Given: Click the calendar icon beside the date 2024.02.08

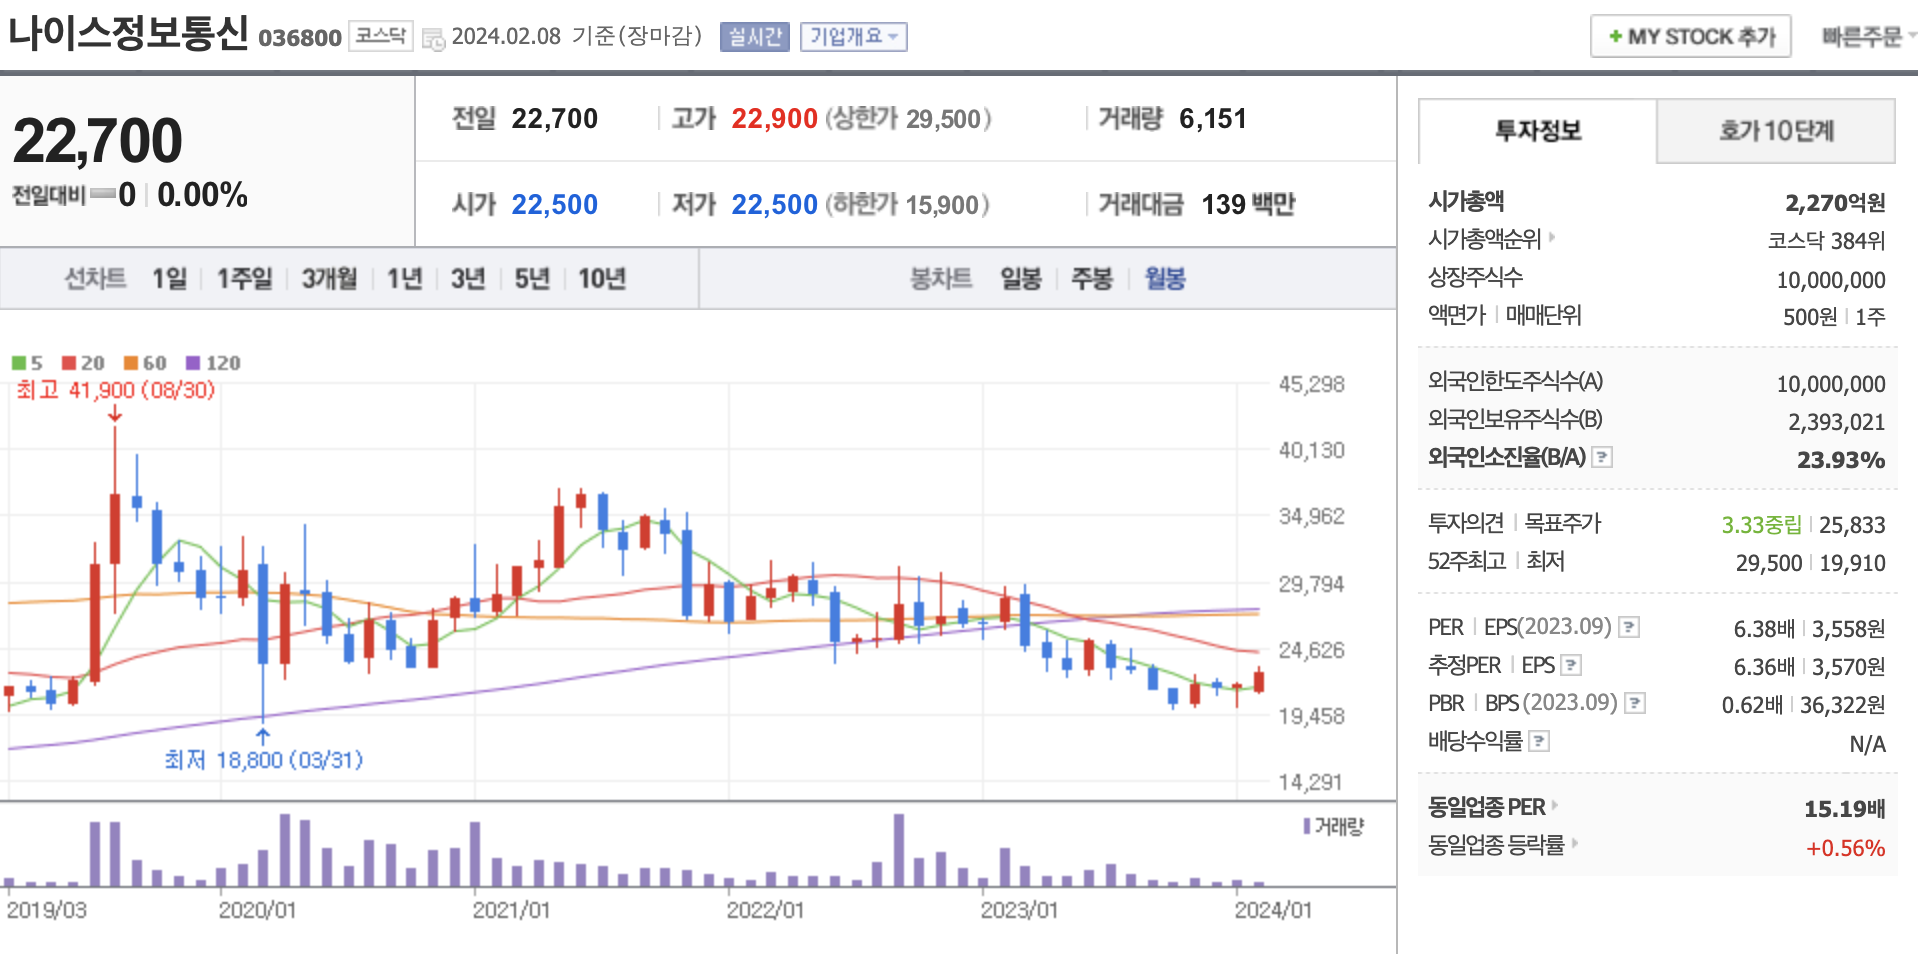Looking at the screenshot, I should click(433, 39).
